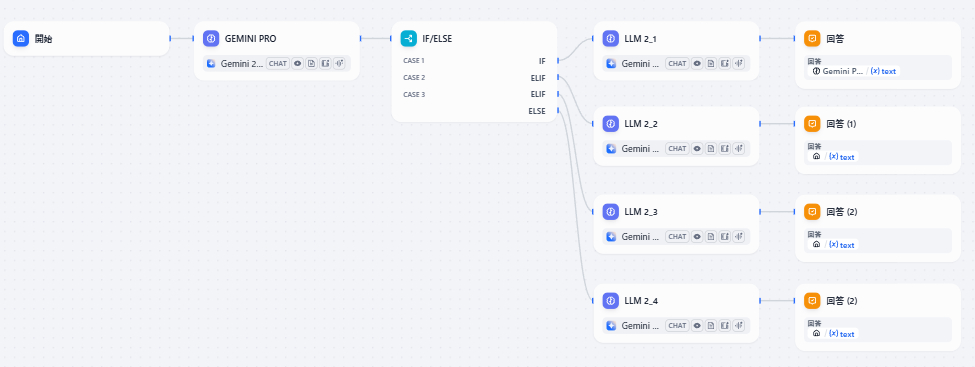Select the LLM 2_4 node title
The image size is (975, 367).
point(641,301)
